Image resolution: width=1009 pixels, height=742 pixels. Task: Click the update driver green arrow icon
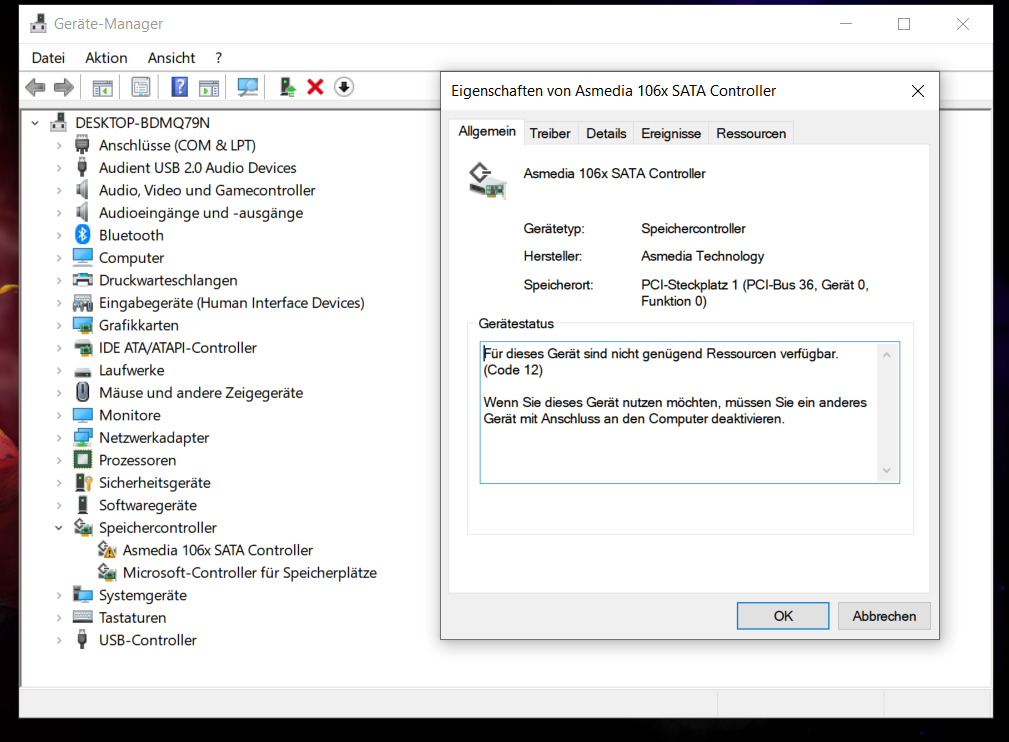coord(287,87)
